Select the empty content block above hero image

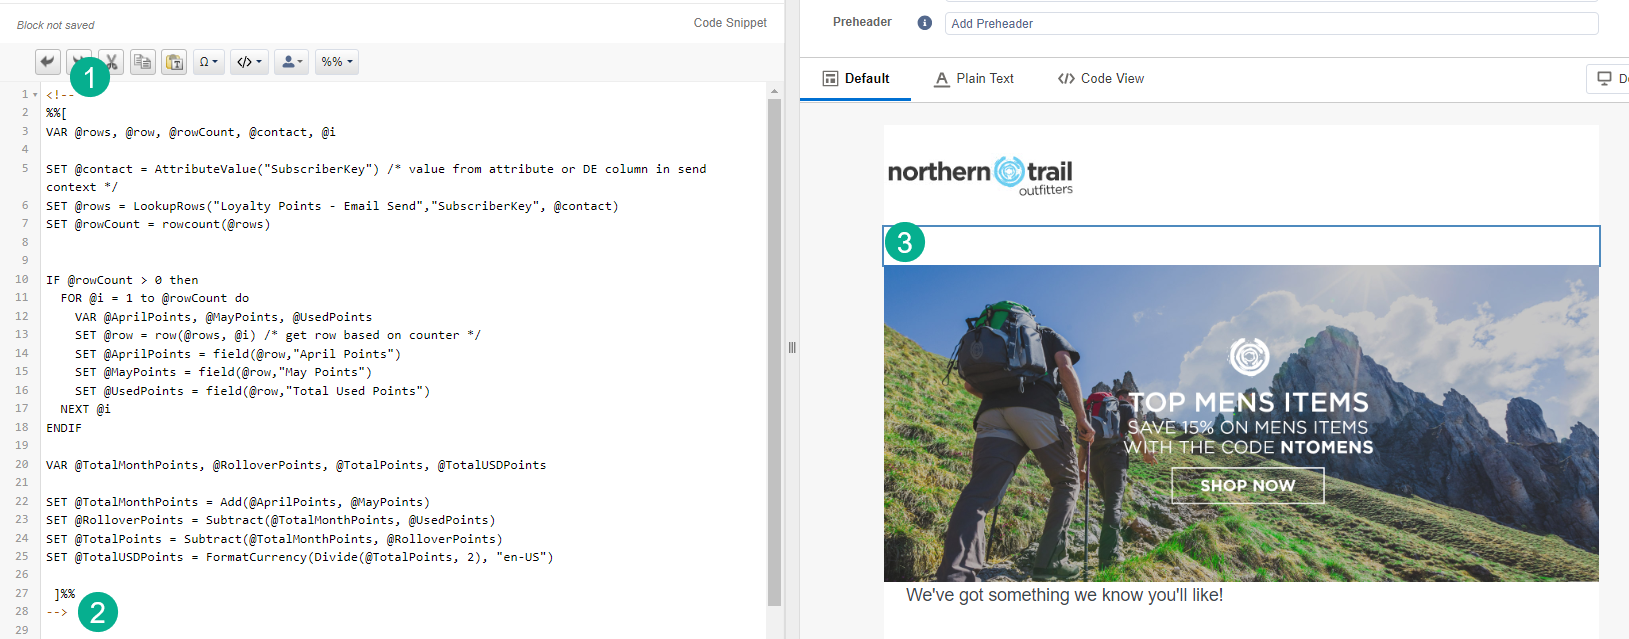point(1240,246)
